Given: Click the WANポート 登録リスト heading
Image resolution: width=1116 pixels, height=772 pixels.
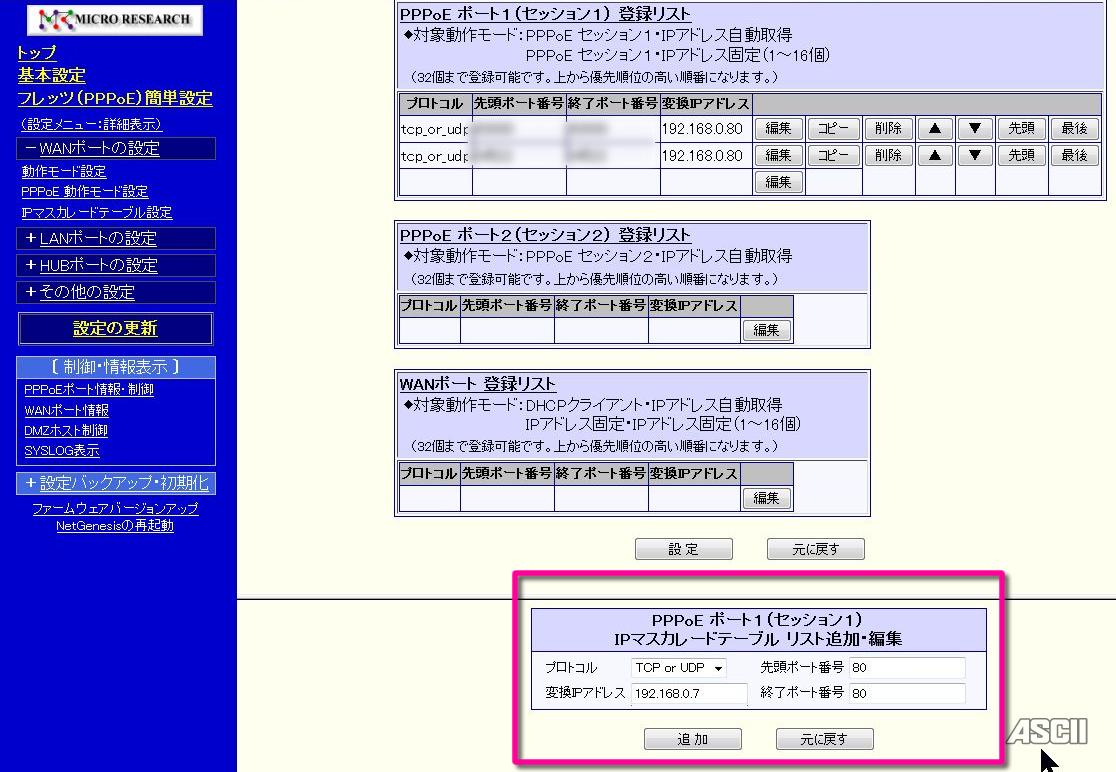Looking at the screenshot, I should 477,384.
